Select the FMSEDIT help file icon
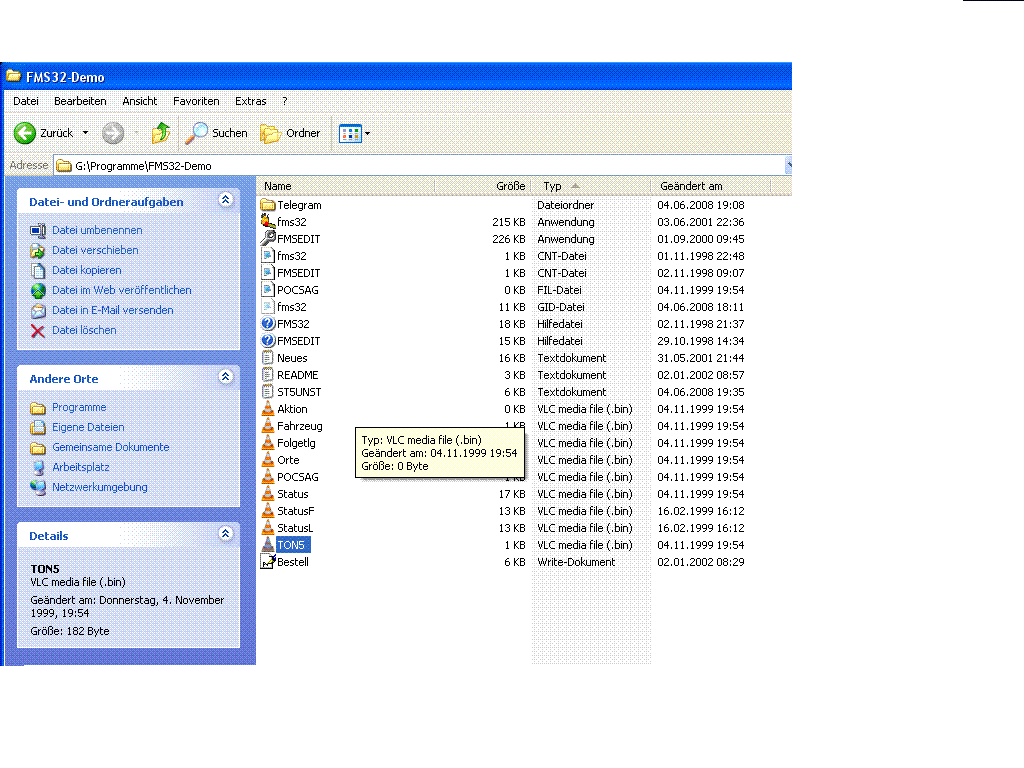 pyautogui.click(x=268, y=341)
